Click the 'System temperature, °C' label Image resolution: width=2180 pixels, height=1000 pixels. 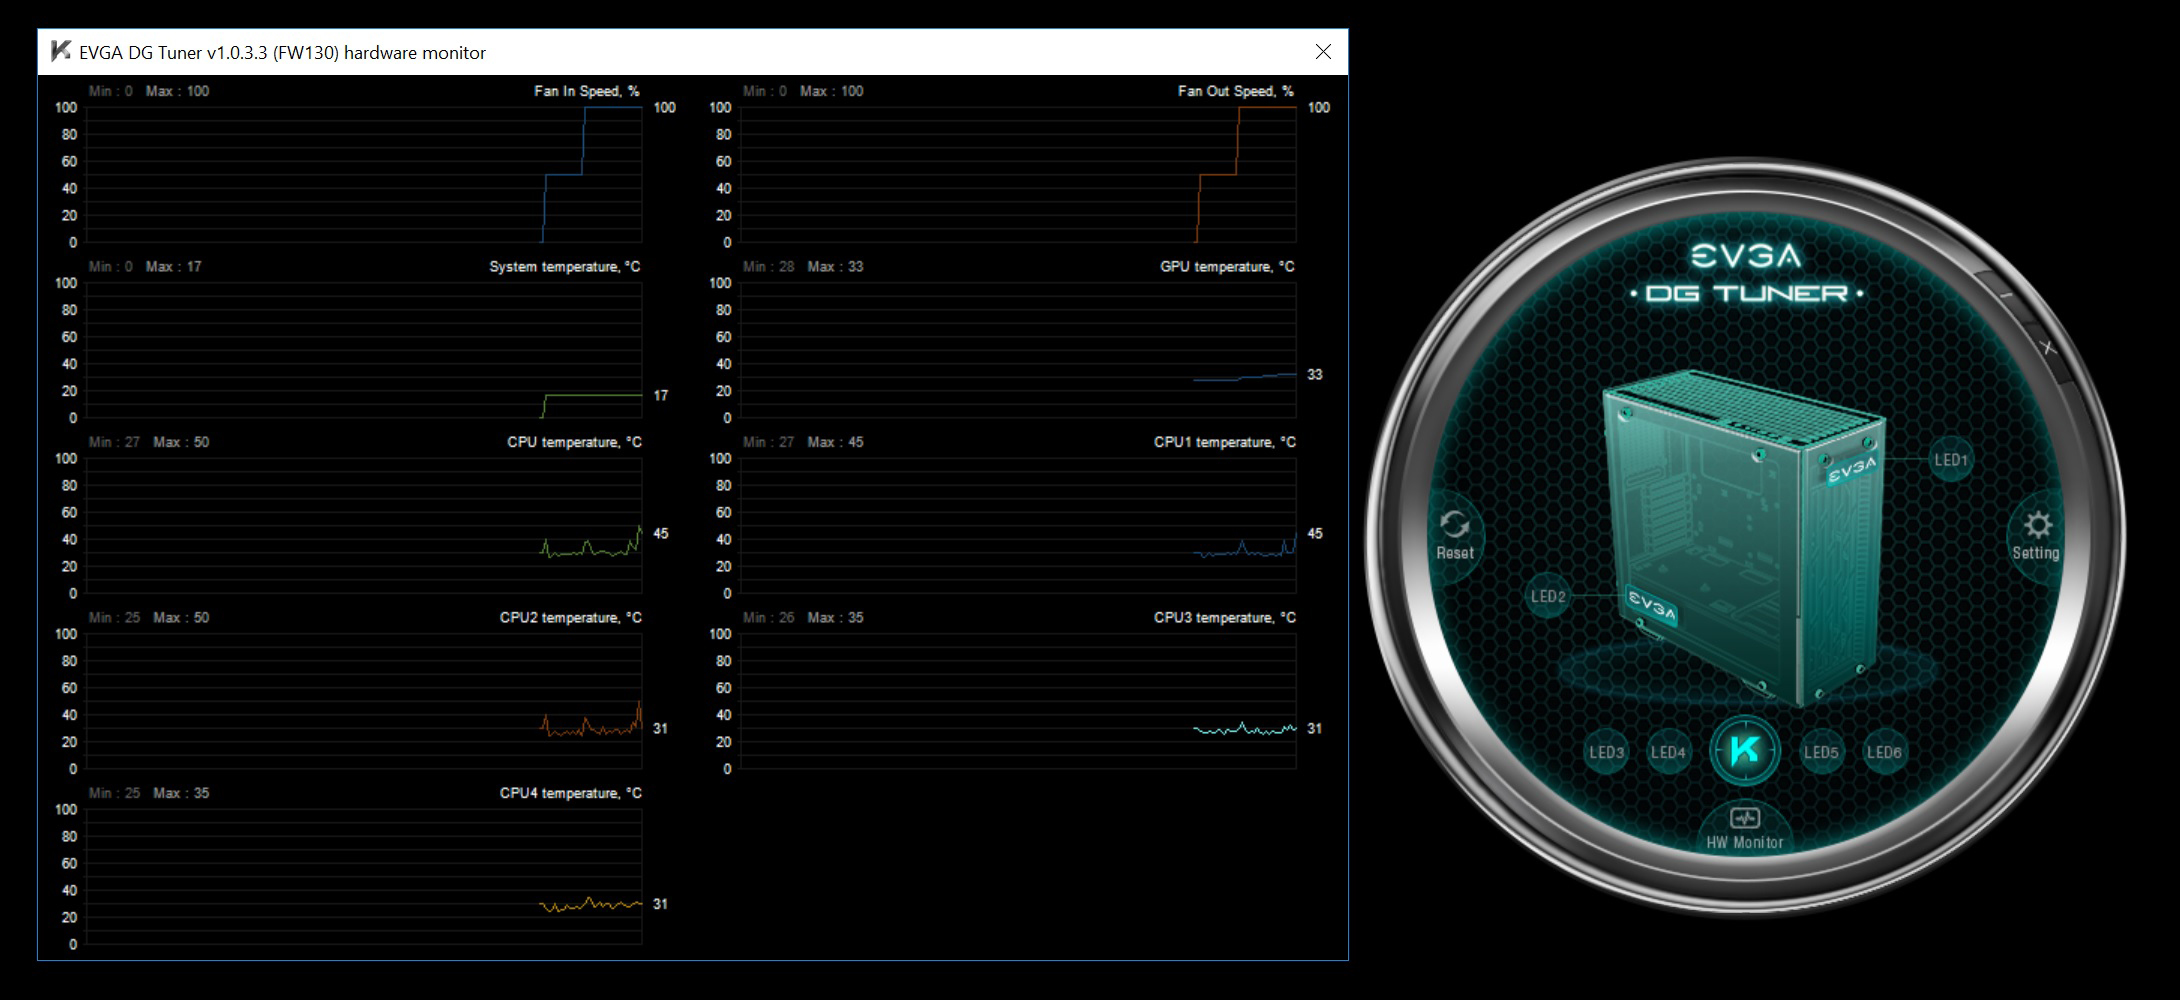(565, 267)
